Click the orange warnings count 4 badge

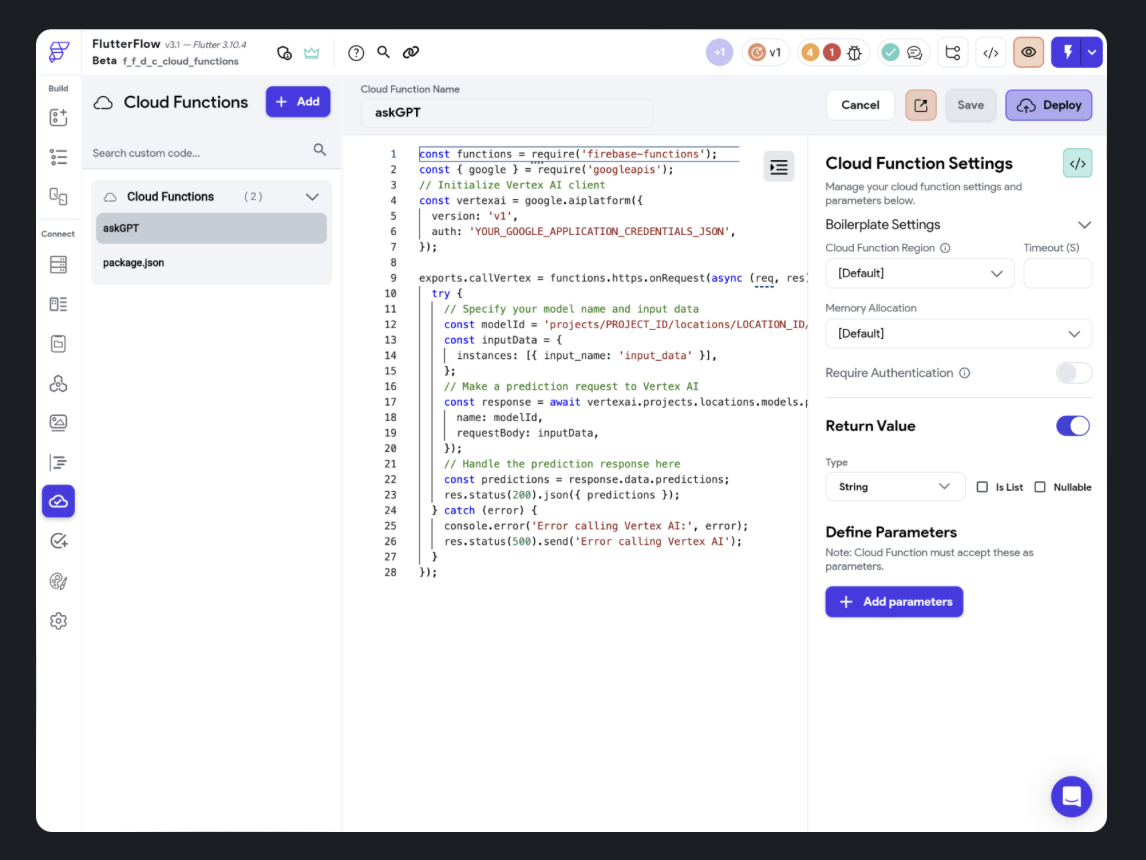810,53
